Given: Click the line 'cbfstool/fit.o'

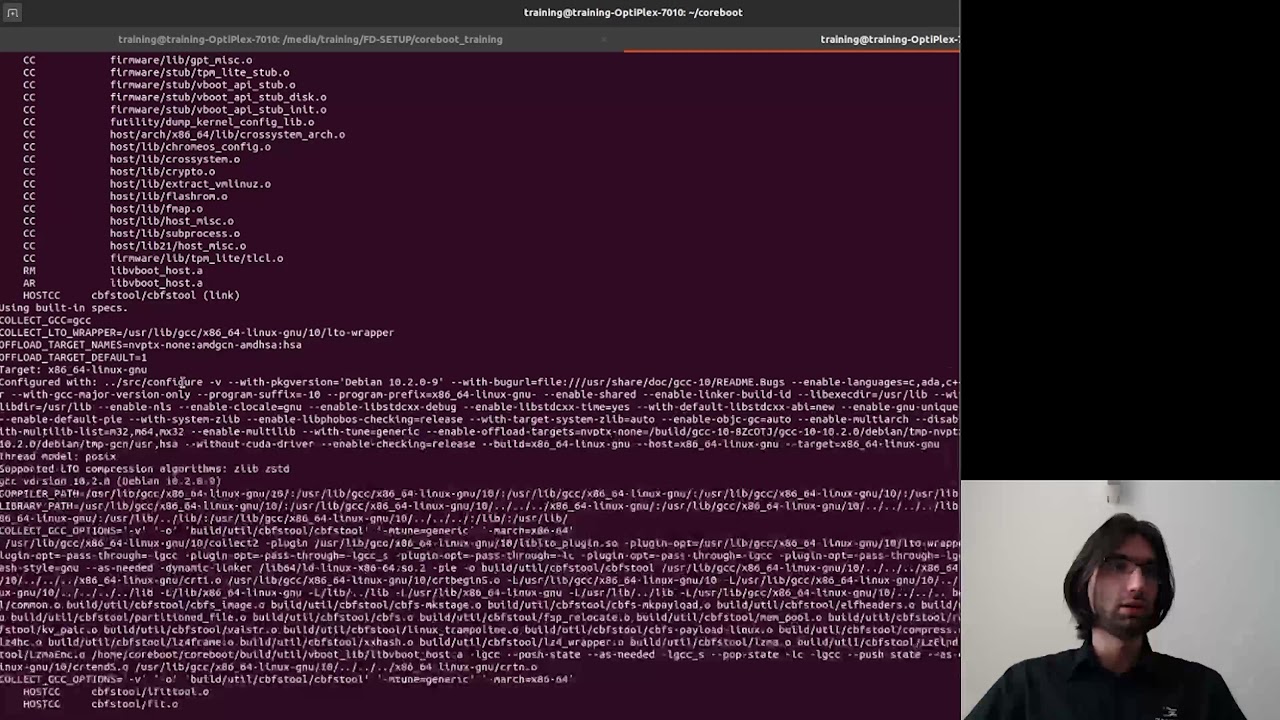Looking at the screenshot, I should tap(135, 704).
